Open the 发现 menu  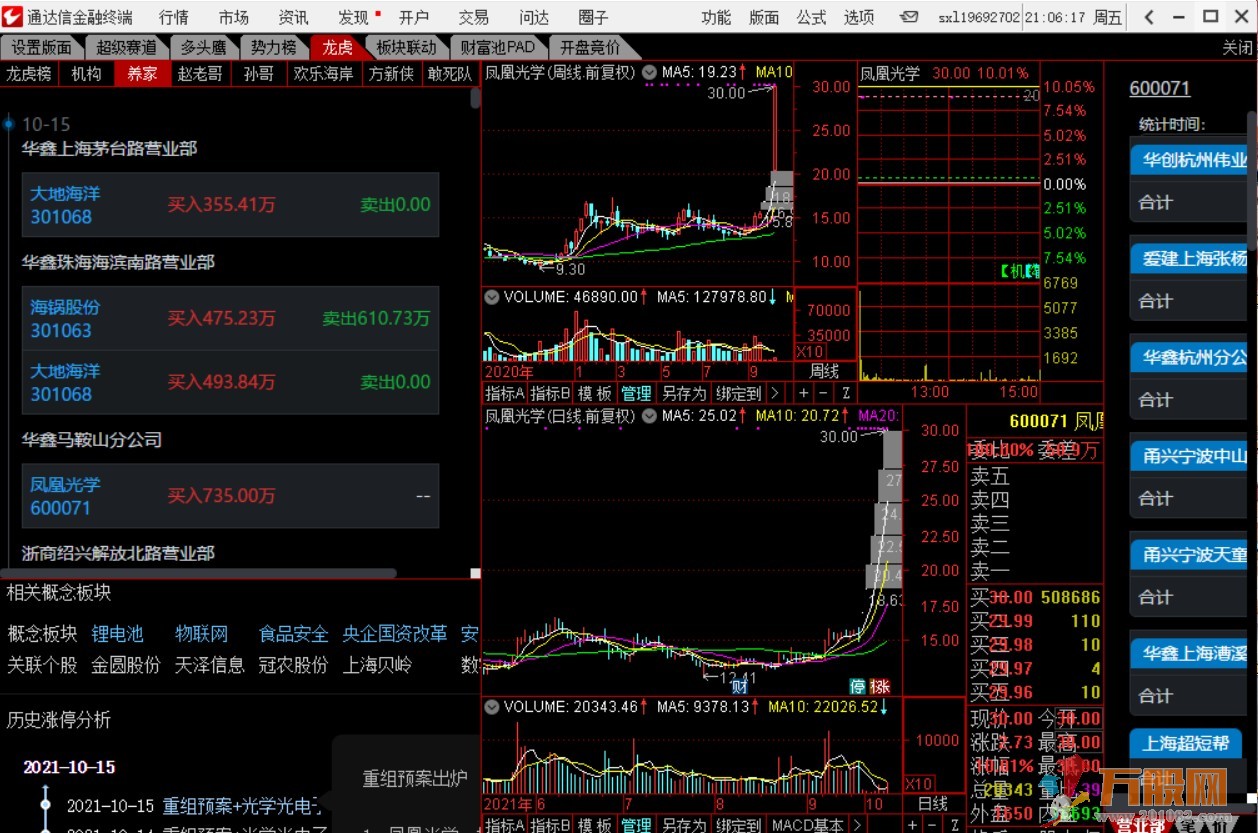point(354,17)
